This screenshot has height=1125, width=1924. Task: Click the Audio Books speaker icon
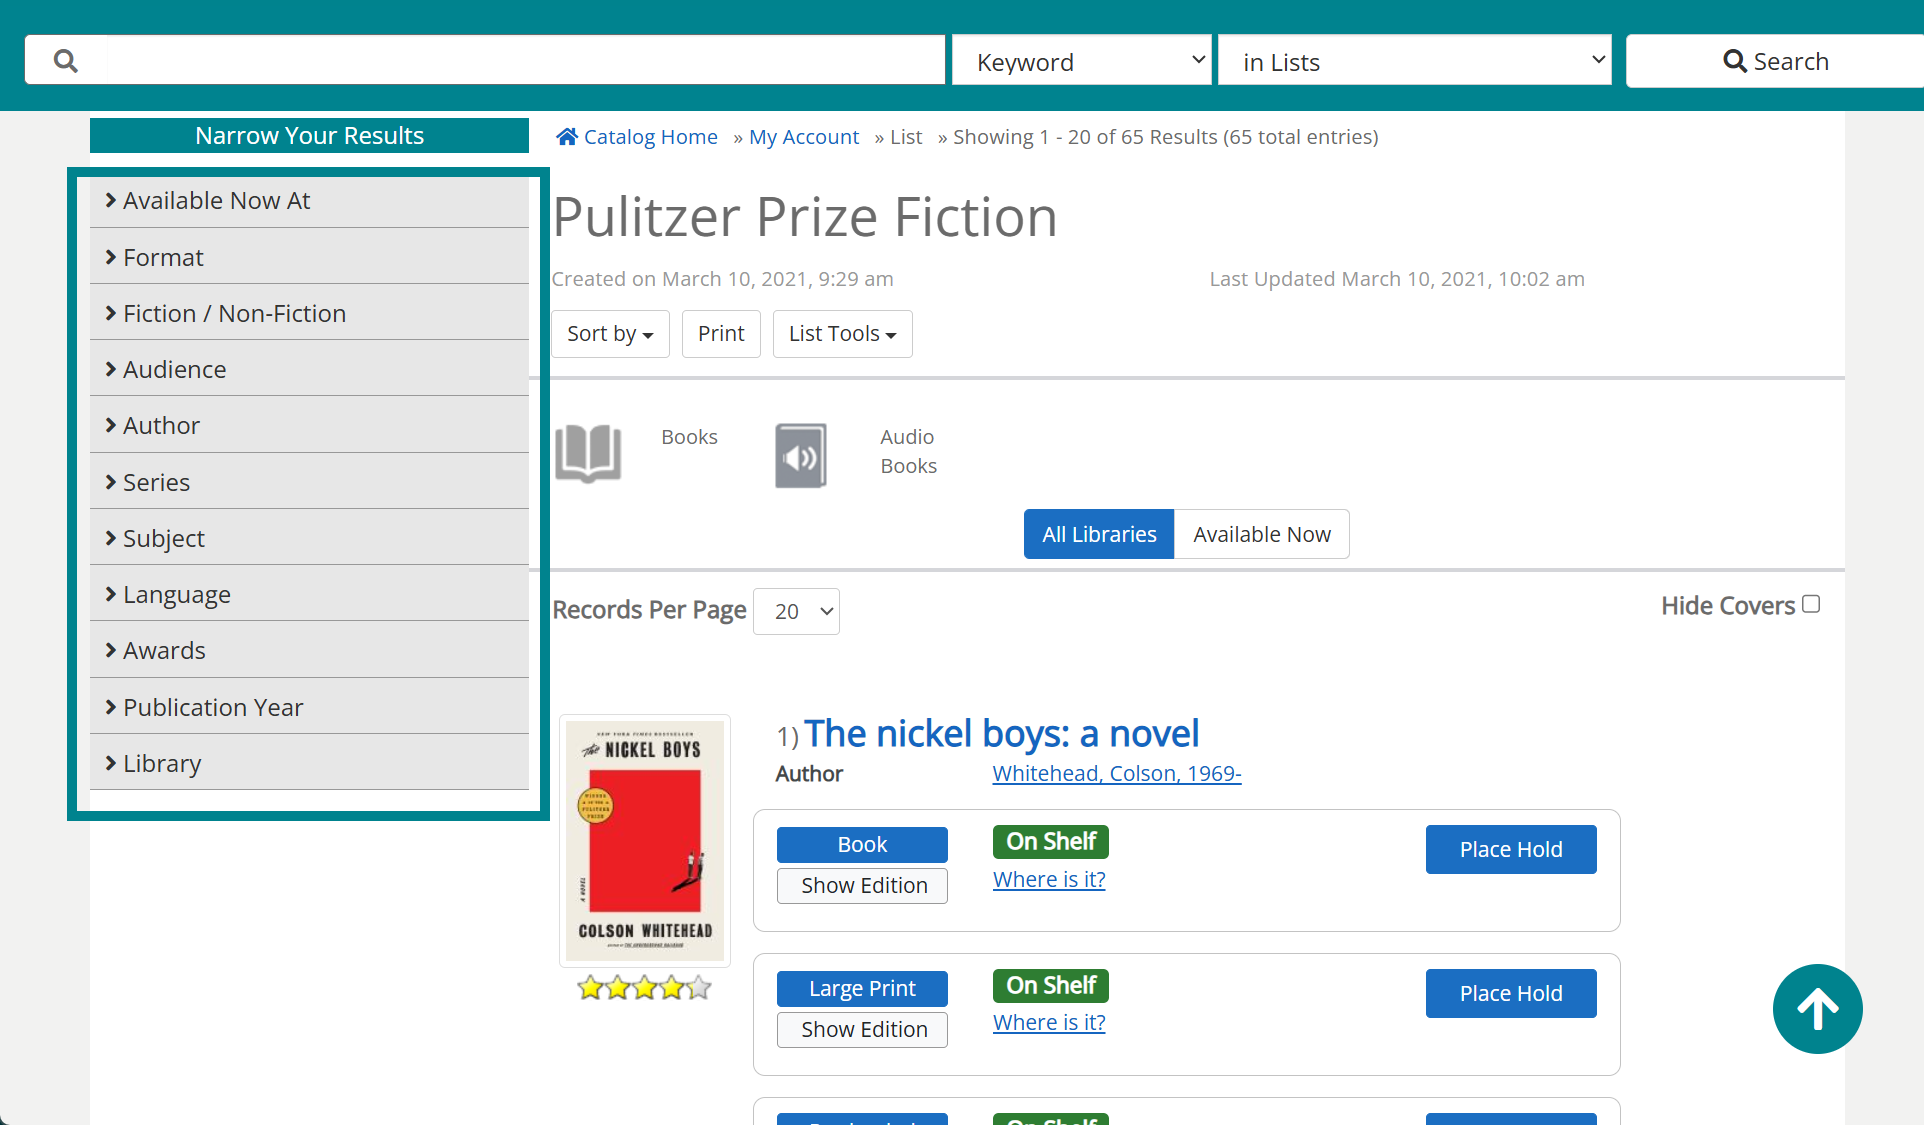pos(801,456)
